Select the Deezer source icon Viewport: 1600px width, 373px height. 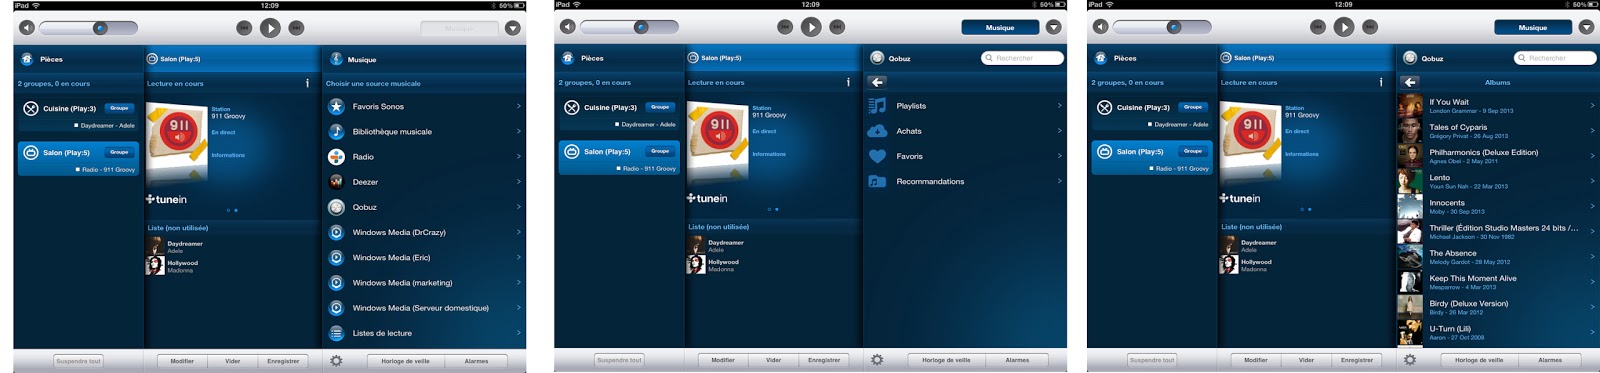tap(337, 182)
